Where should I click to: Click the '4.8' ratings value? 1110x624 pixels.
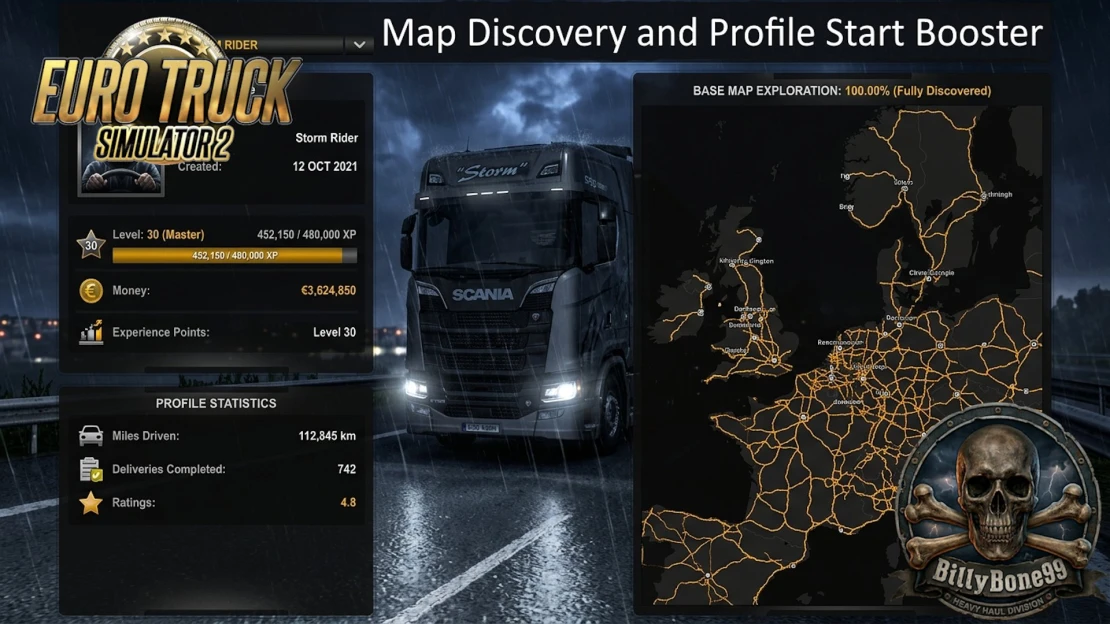click(348, 502)
